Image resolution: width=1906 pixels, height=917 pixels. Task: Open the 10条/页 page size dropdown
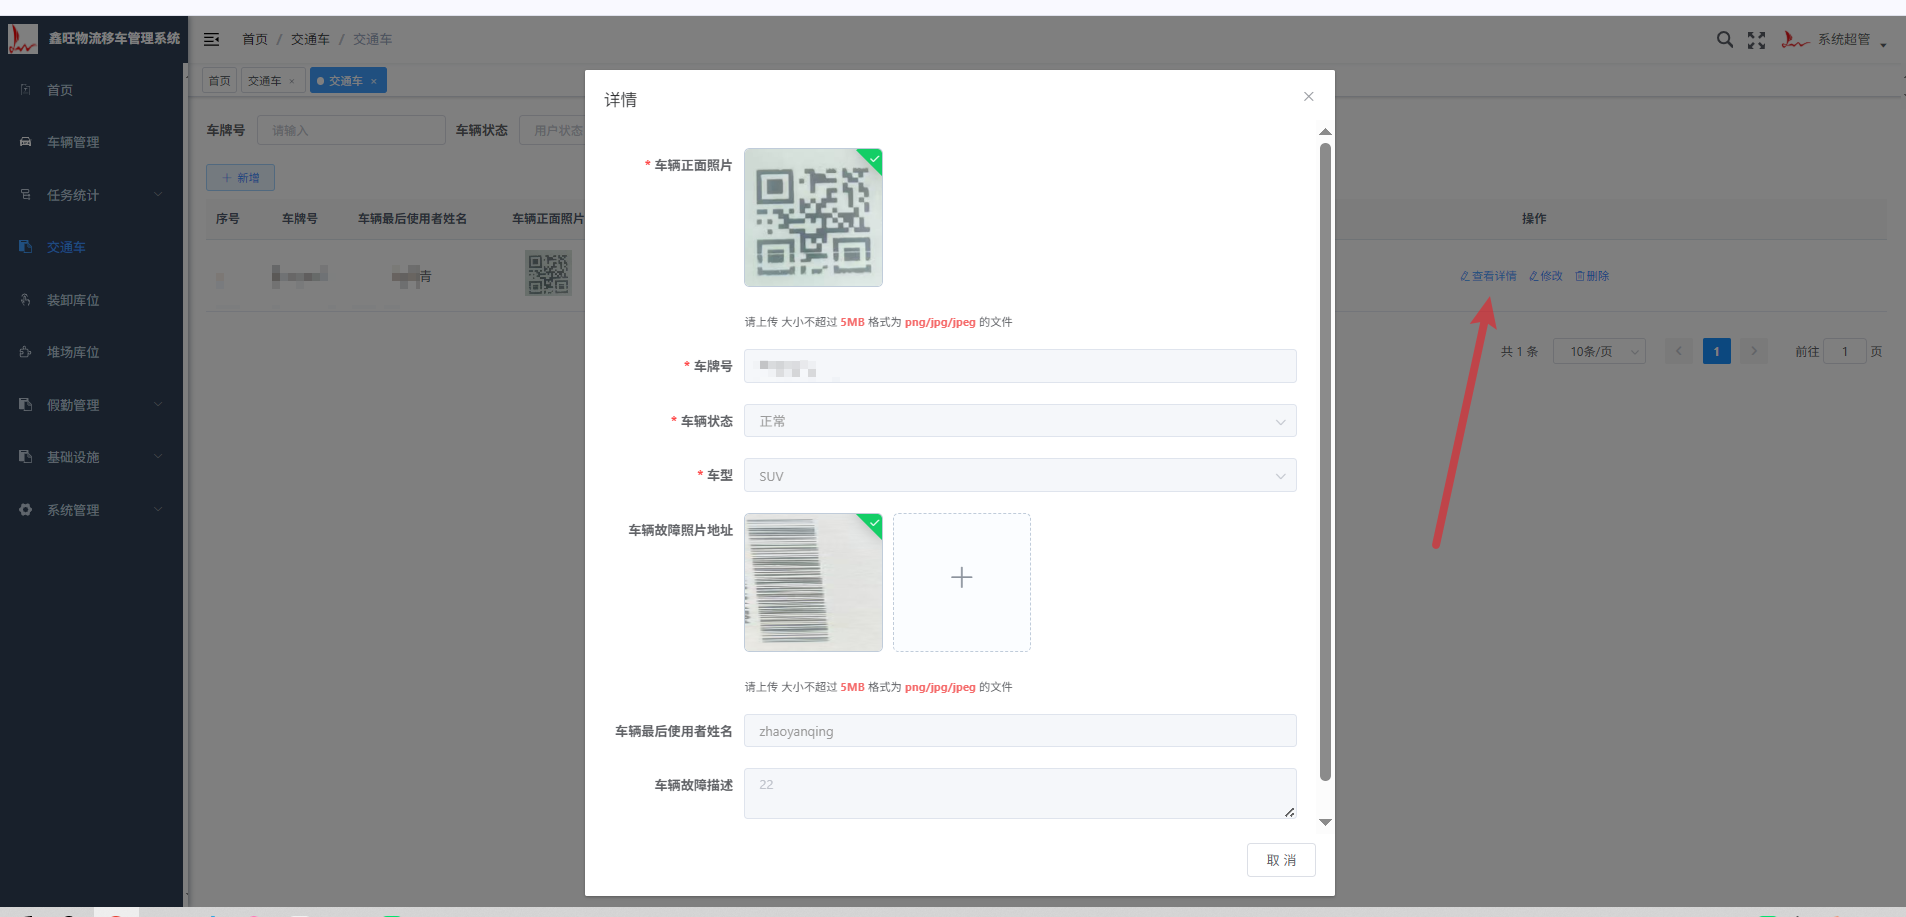1599,352
